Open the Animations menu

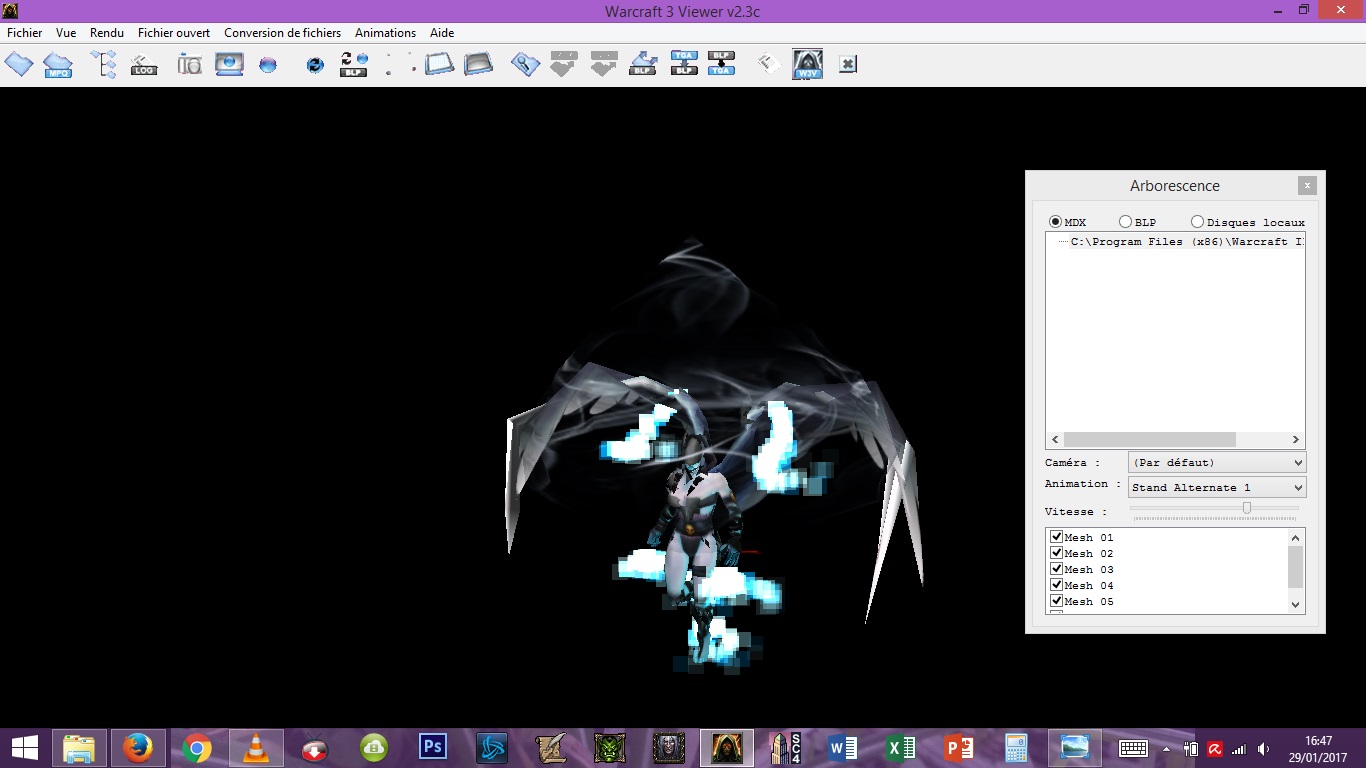(385, 33)
